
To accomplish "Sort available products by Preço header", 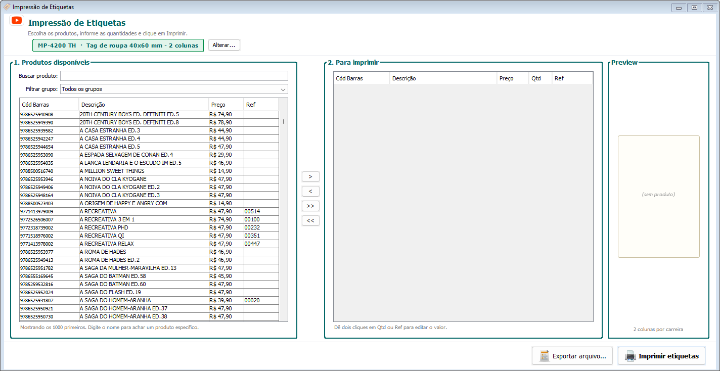I will click(225, 105).
